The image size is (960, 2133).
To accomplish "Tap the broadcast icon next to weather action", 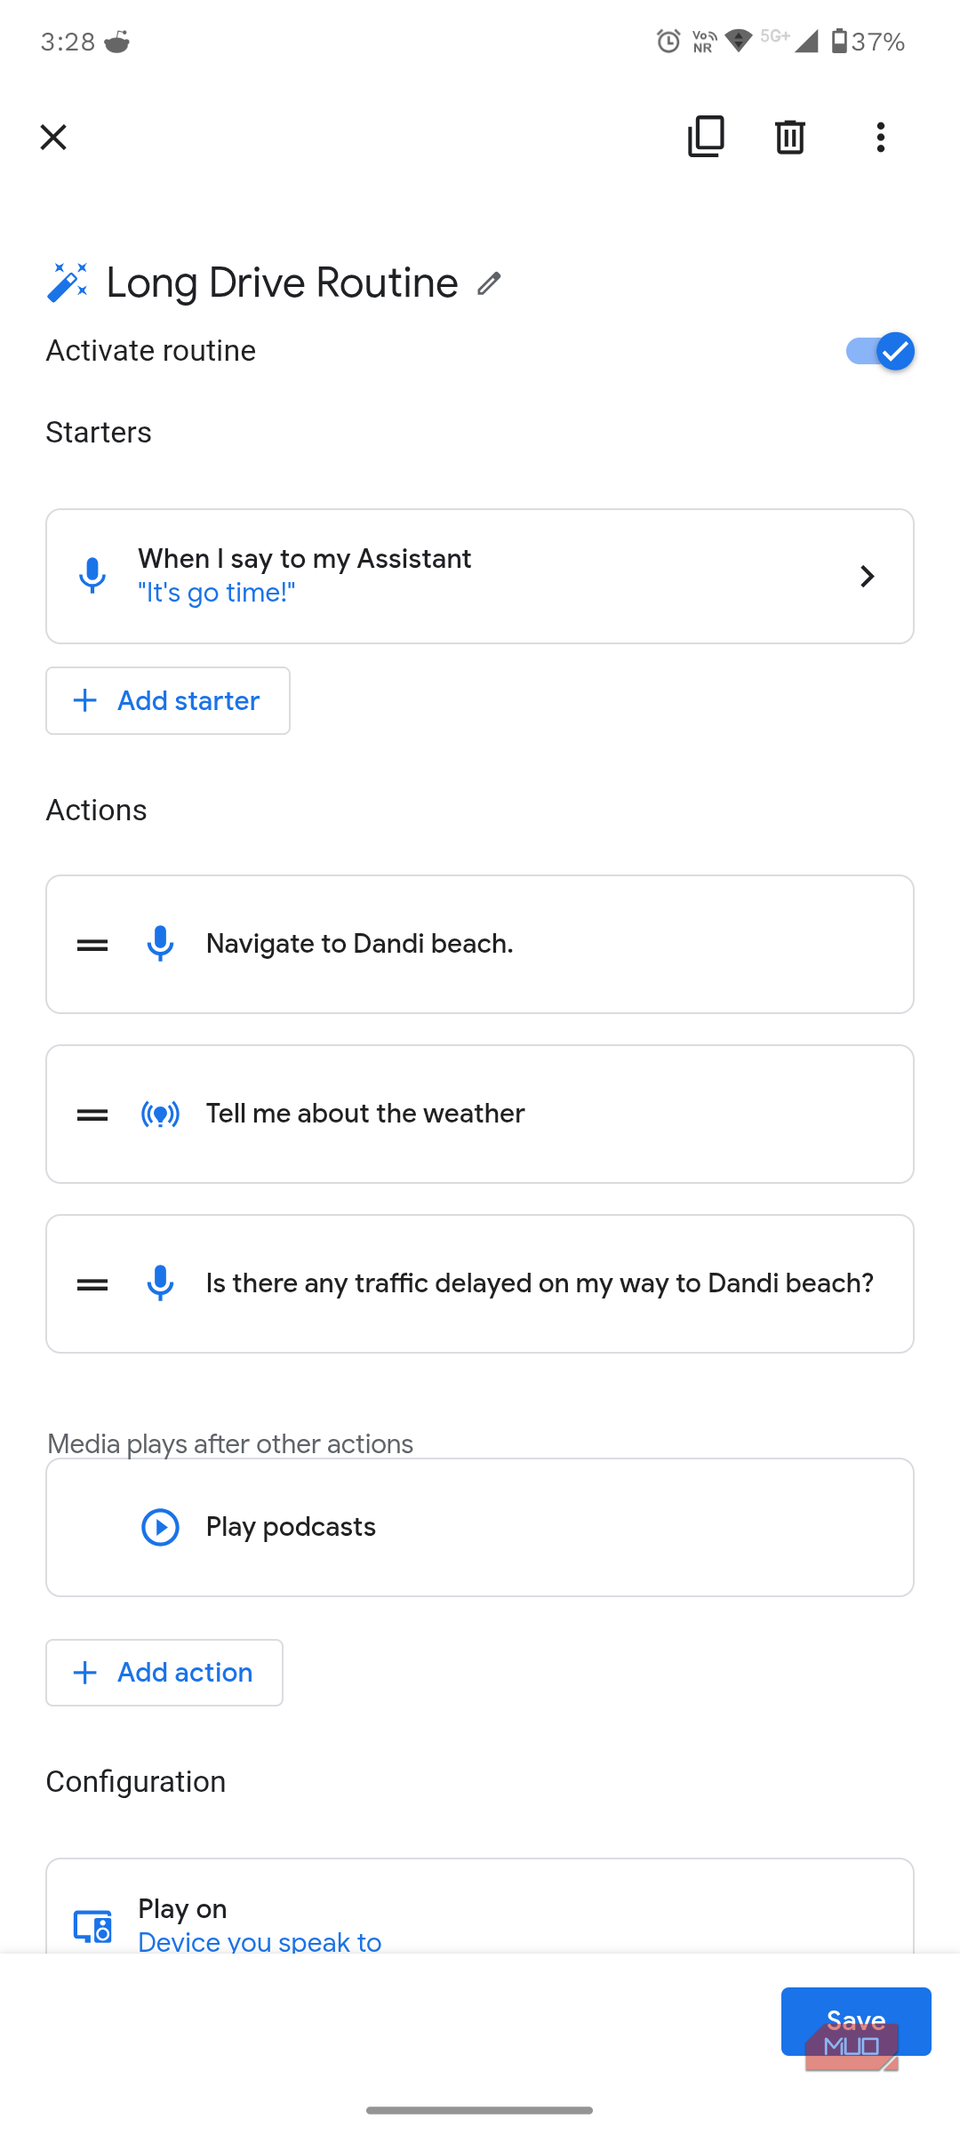I will point(160,1113).
